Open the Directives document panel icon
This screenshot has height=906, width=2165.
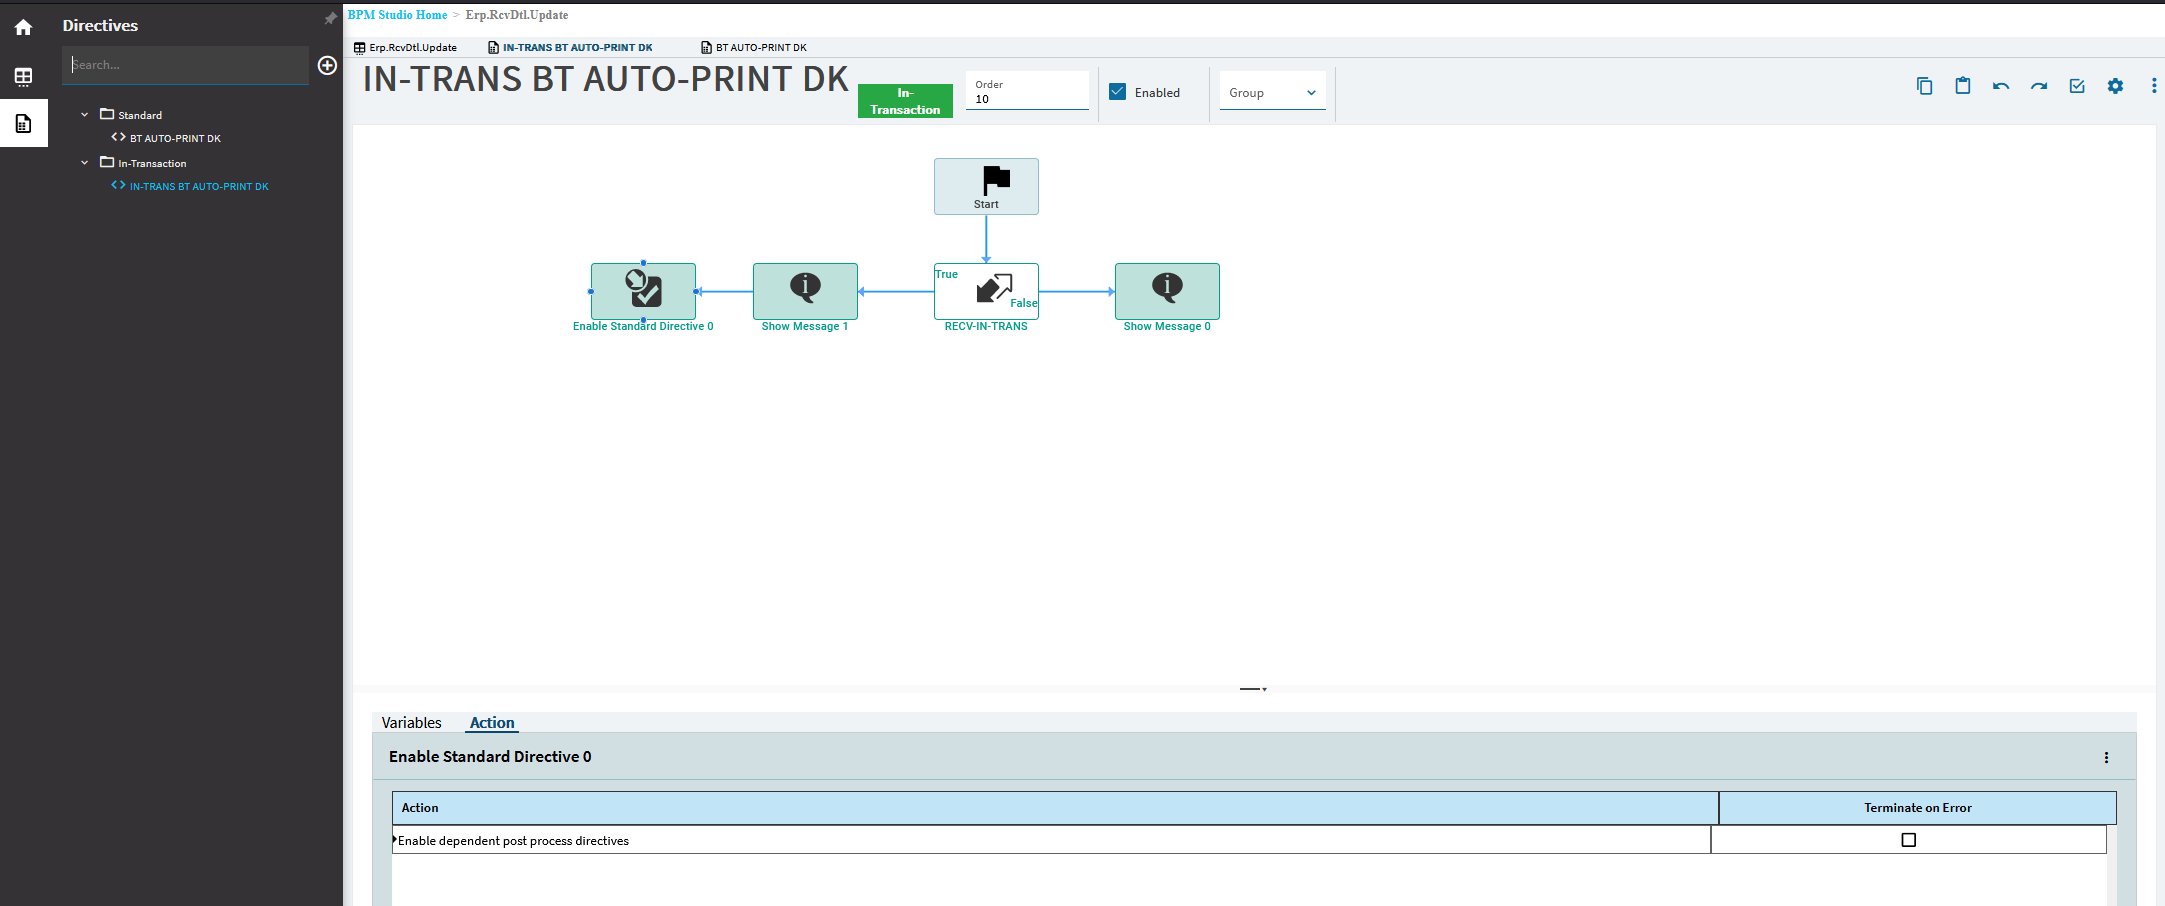[x=22, y=122]
